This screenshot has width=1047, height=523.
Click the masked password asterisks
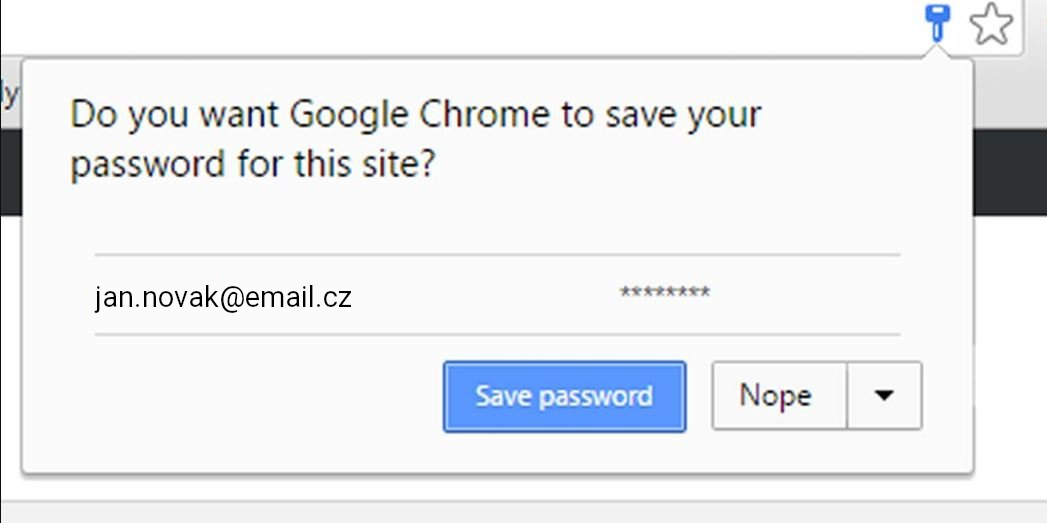pyautogui.click(x=665, y=293)
